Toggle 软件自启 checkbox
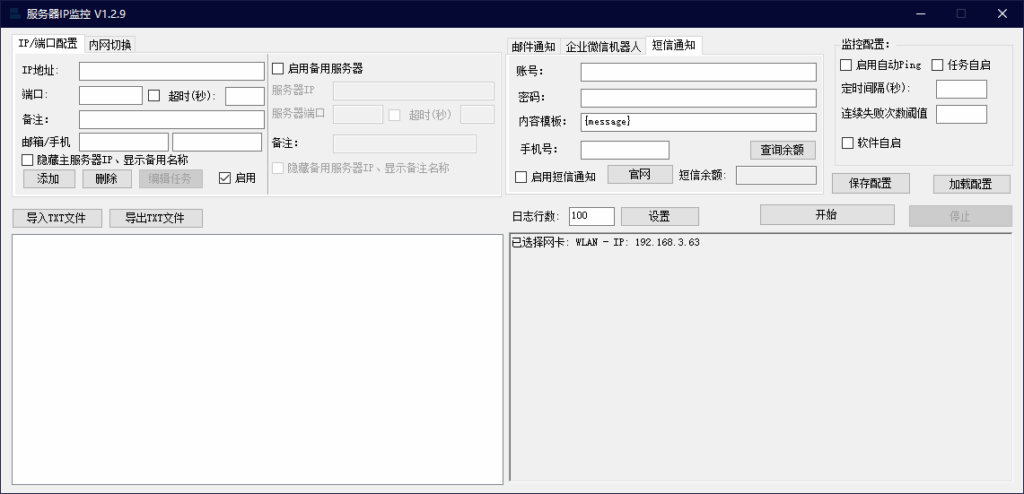This screenshot has width=1024, height=494. [848, 143]
